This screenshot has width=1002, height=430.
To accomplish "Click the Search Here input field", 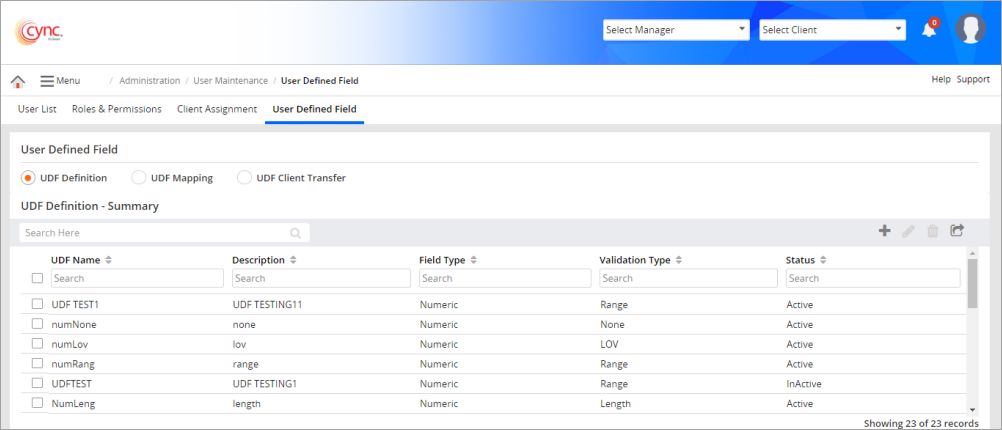I will (x=155, y=233).
